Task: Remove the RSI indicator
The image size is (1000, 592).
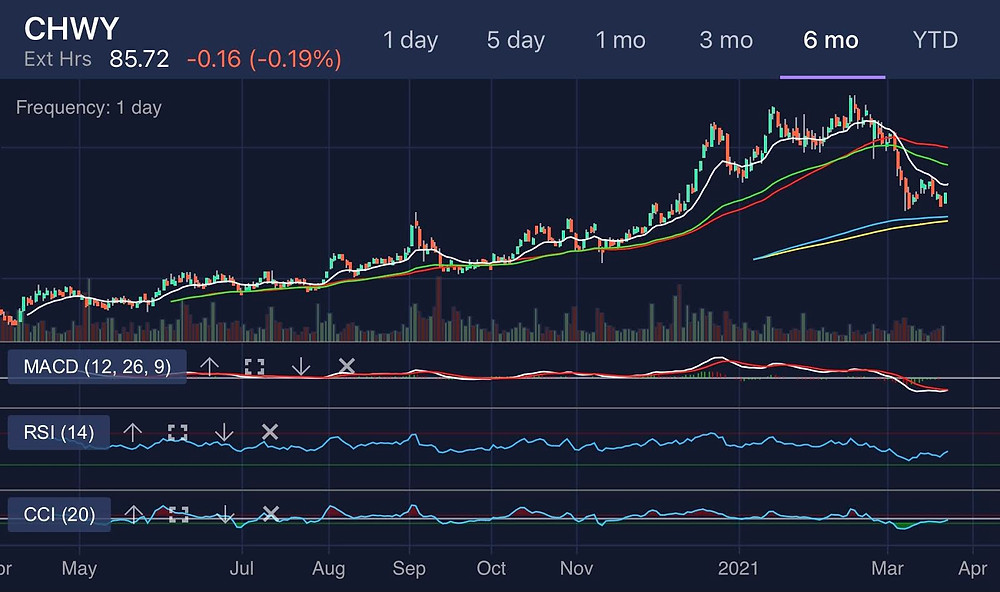Action: (270, 432)
